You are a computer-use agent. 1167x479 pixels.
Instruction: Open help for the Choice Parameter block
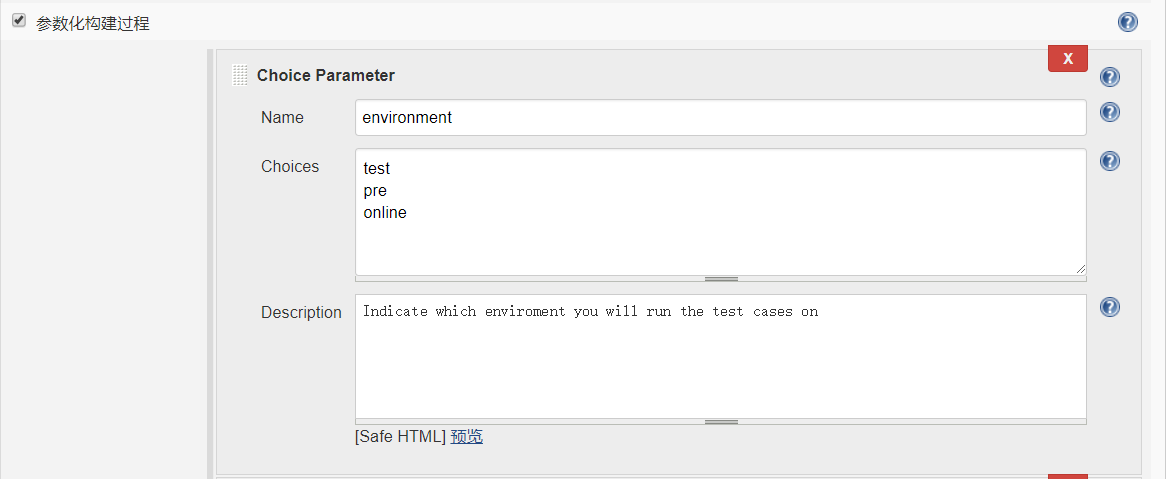(1110, 77)
